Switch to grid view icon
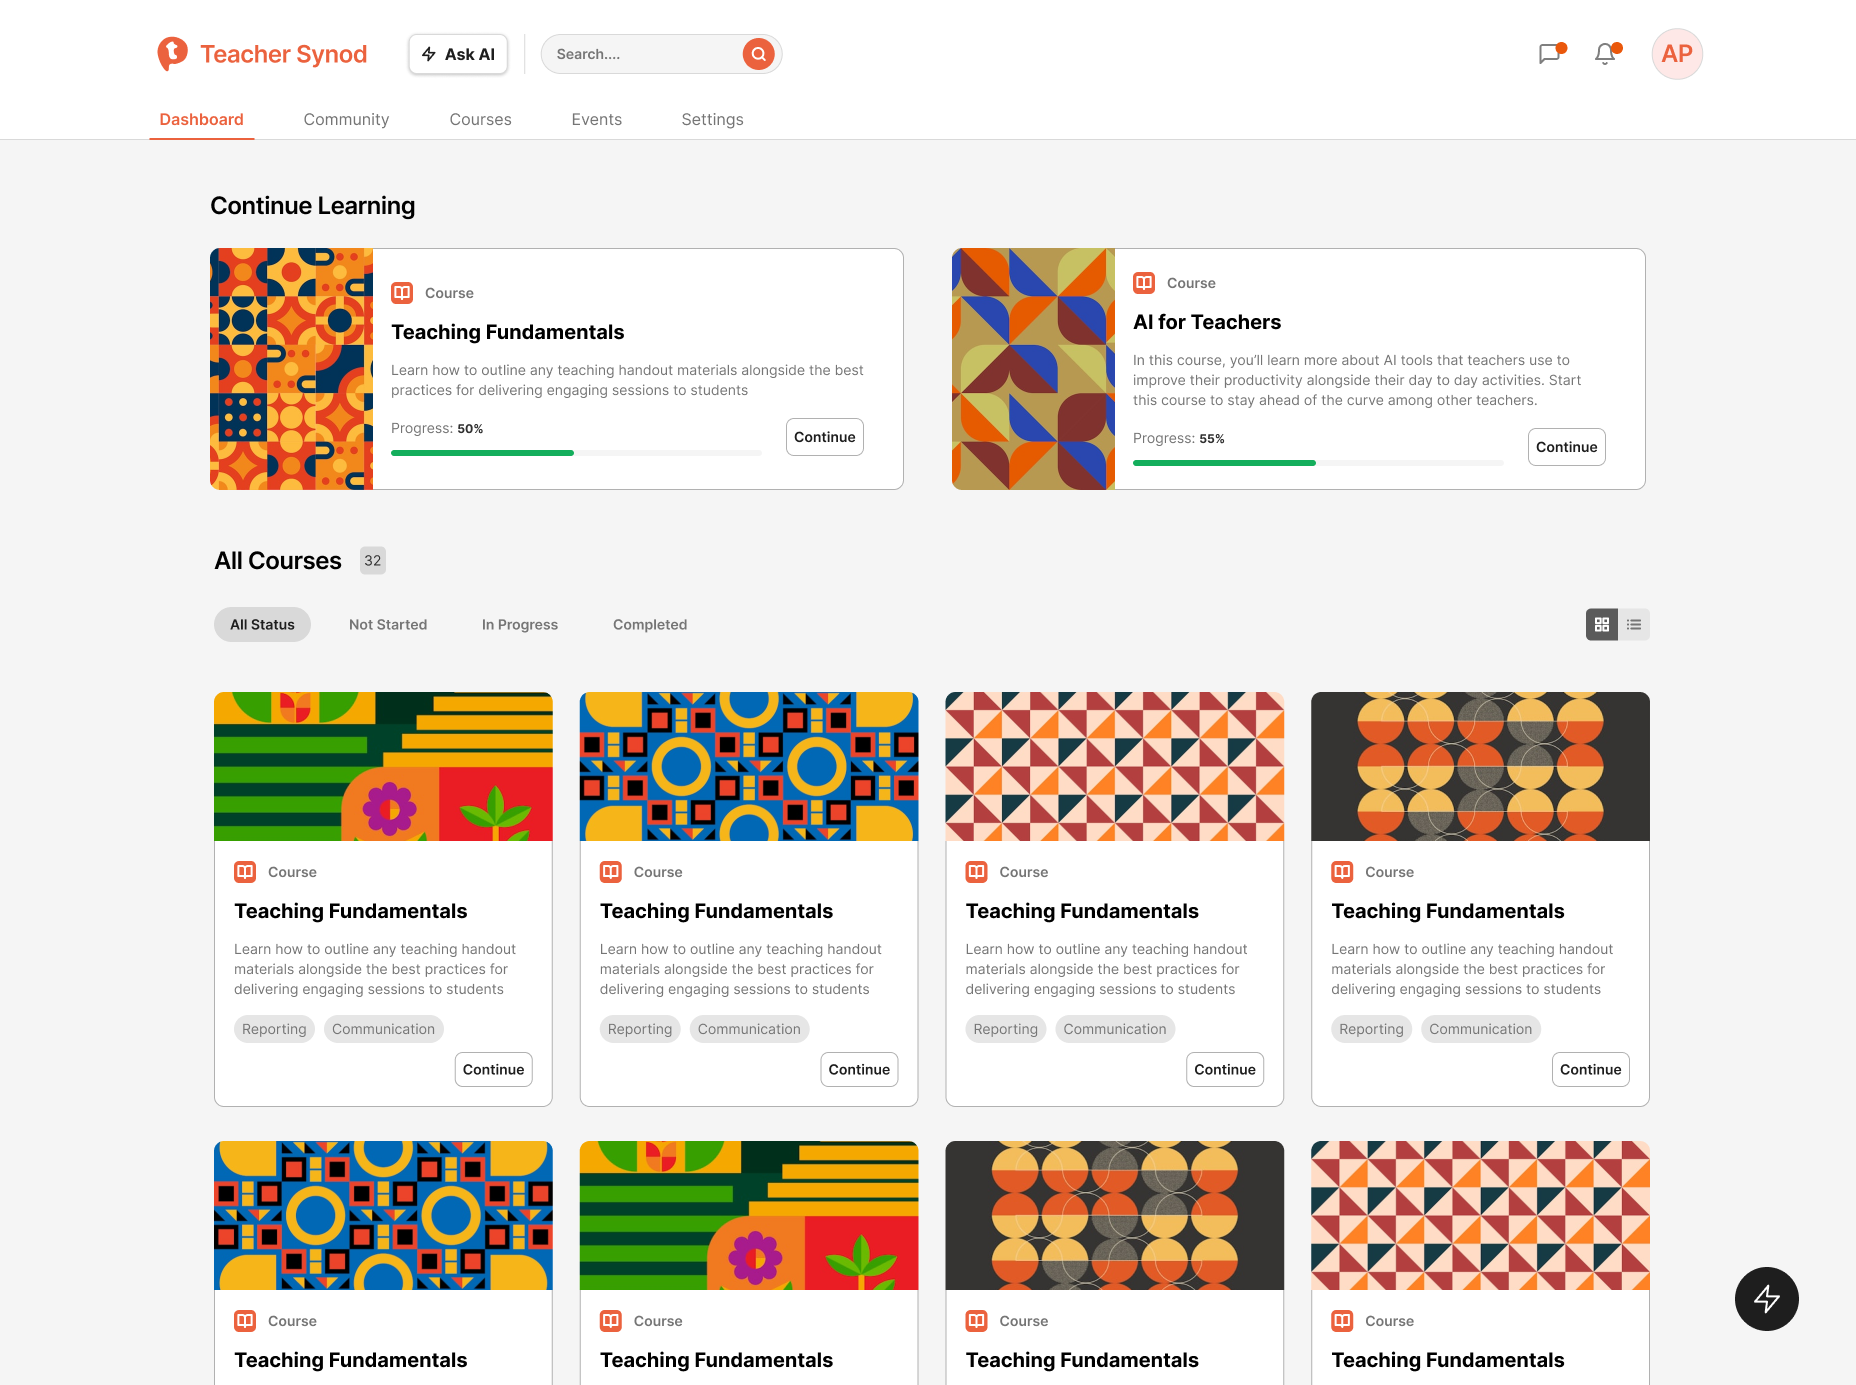Screen dimensions: 1856x1385 coord(1602,624)
